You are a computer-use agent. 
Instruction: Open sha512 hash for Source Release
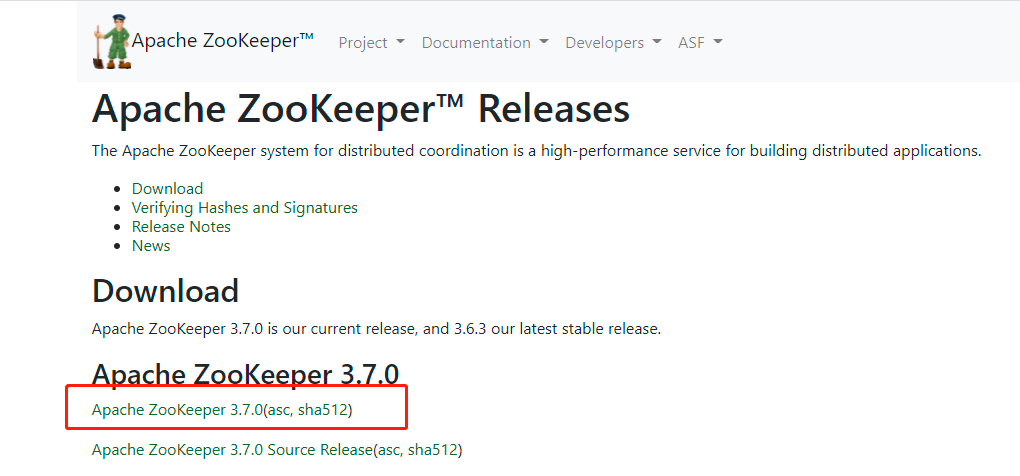point(433,450)
